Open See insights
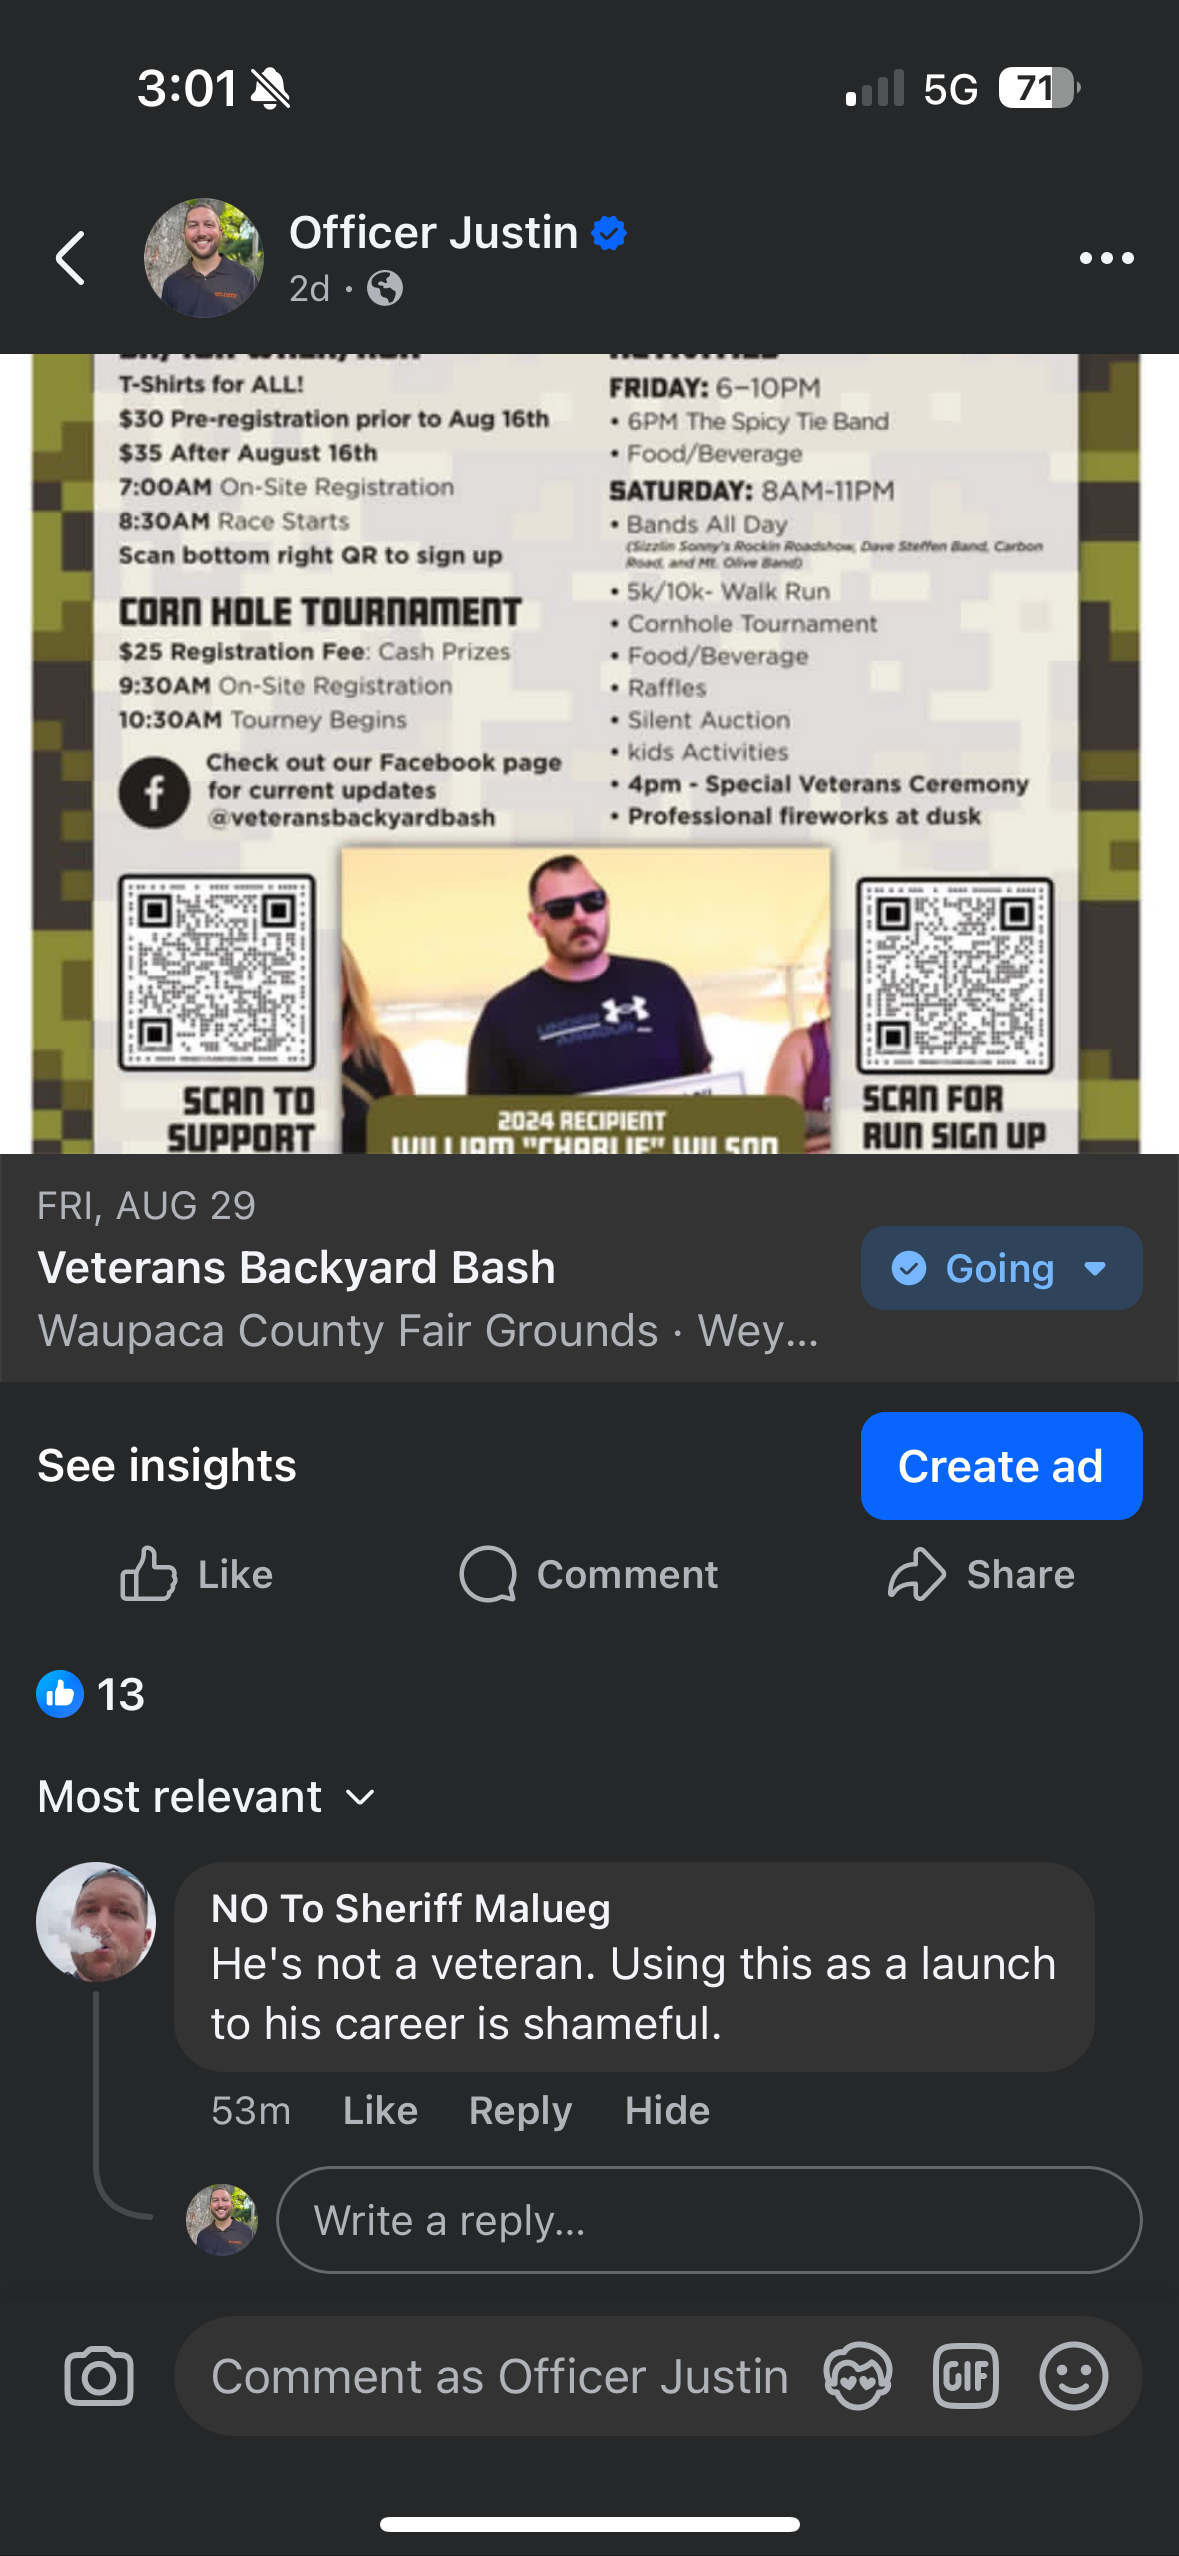The width and height of the screenshot is (1179, 2556). [x=167, y=1465]
